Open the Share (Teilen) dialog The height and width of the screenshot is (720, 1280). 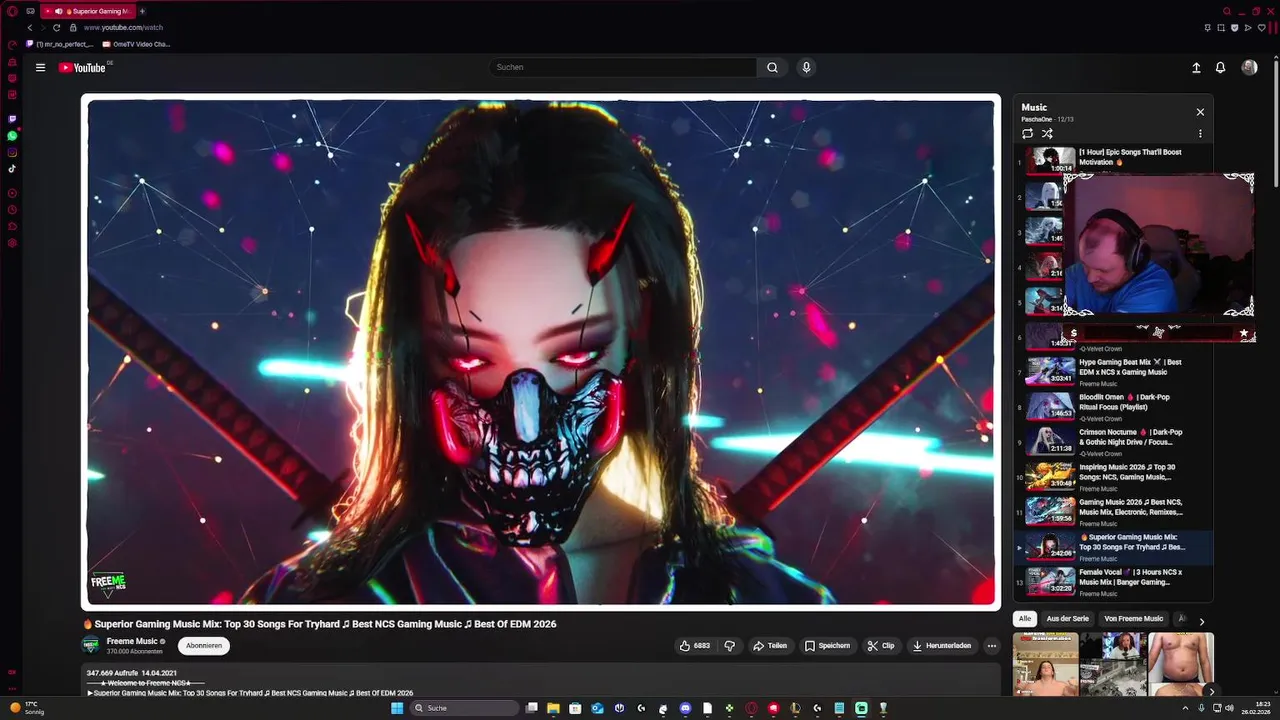[770, 646]
